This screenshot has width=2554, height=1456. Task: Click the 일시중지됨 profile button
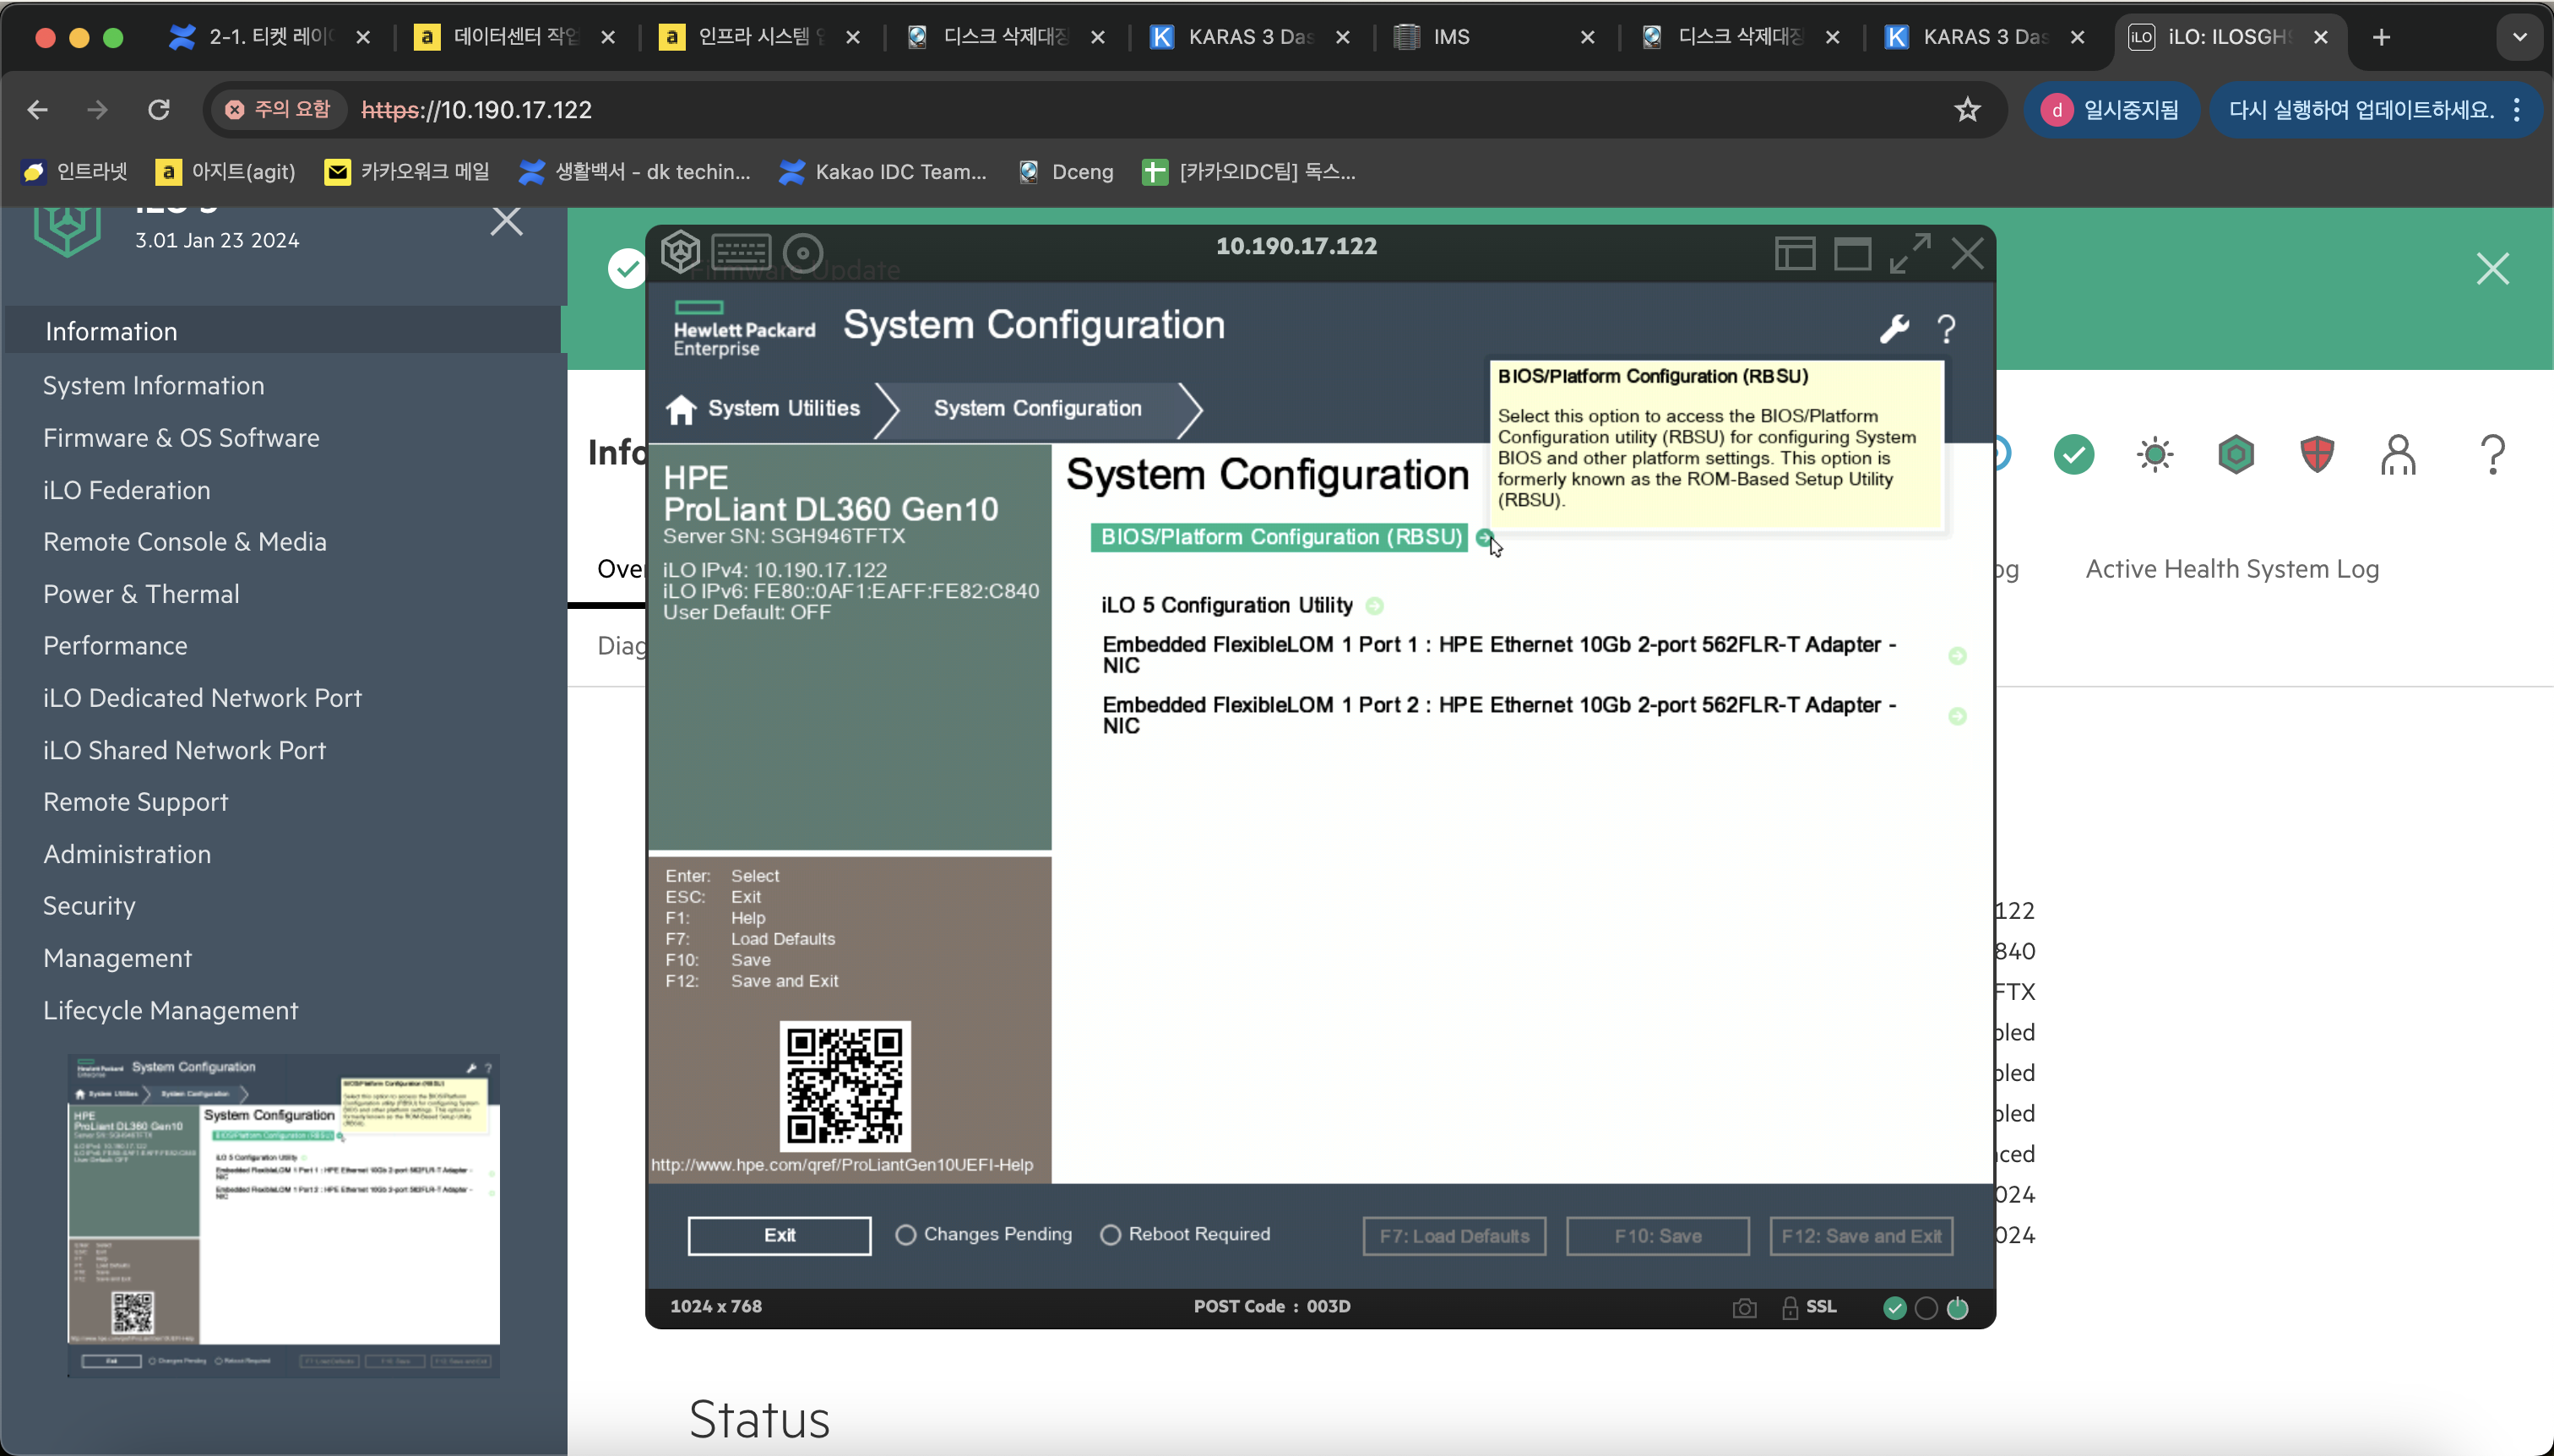point(2112,109)
